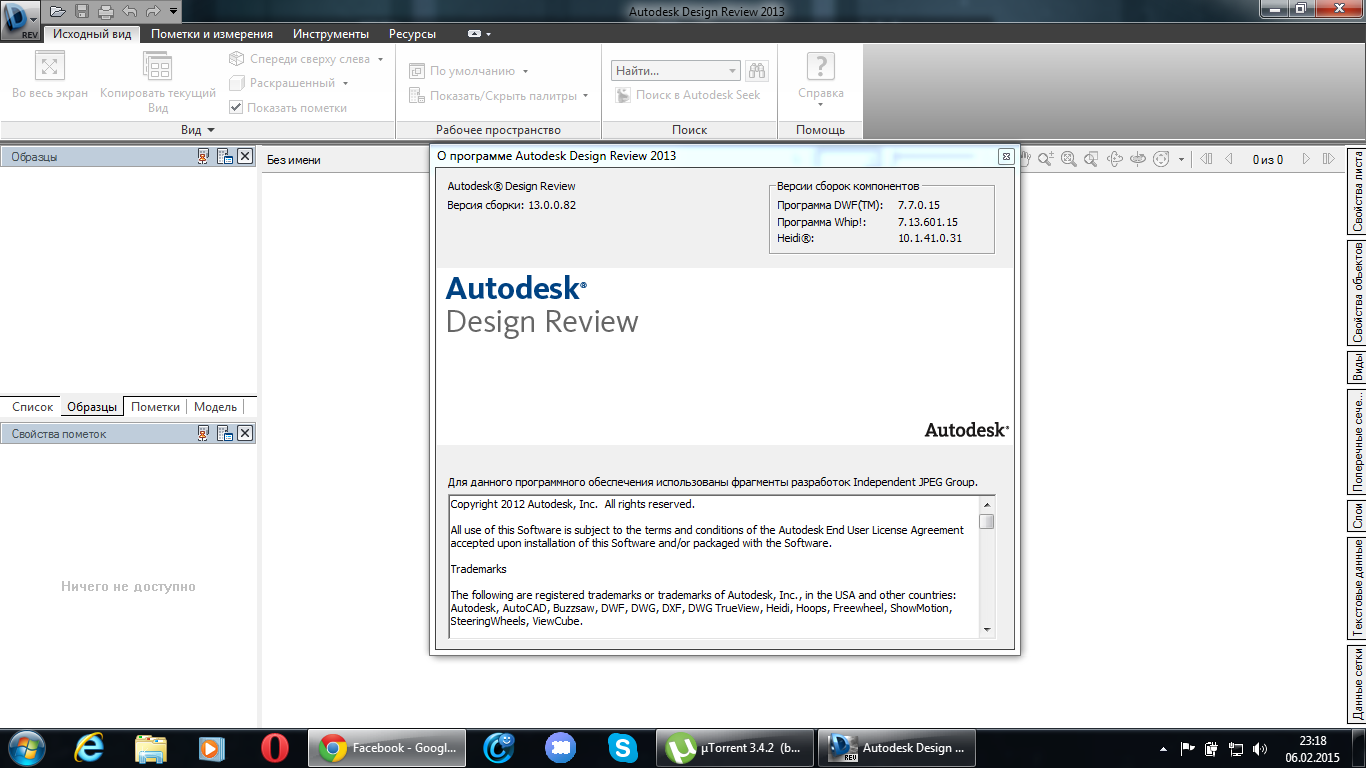Click the Redo arrow icon

point(153,11)
